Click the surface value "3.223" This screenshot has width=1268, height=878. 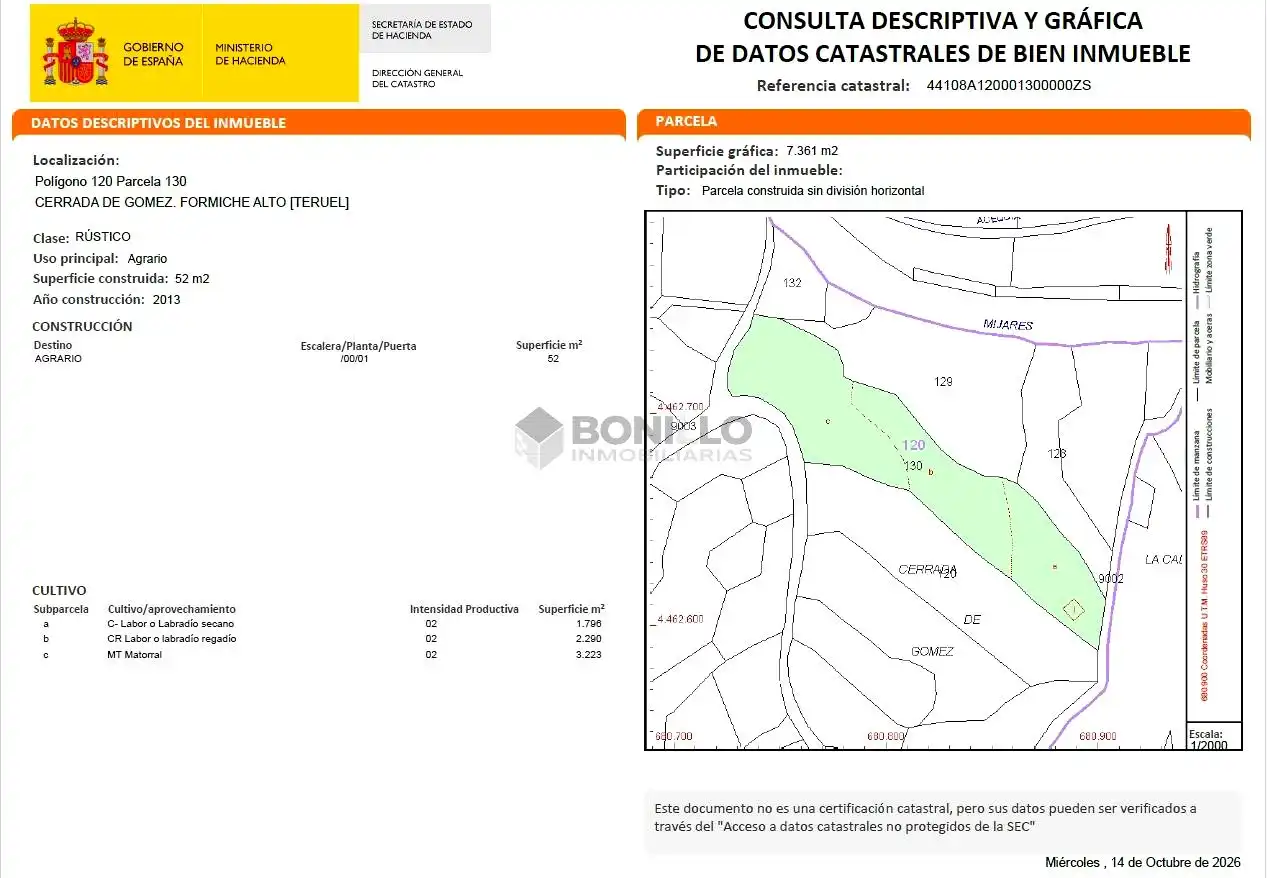coord(589,655)
